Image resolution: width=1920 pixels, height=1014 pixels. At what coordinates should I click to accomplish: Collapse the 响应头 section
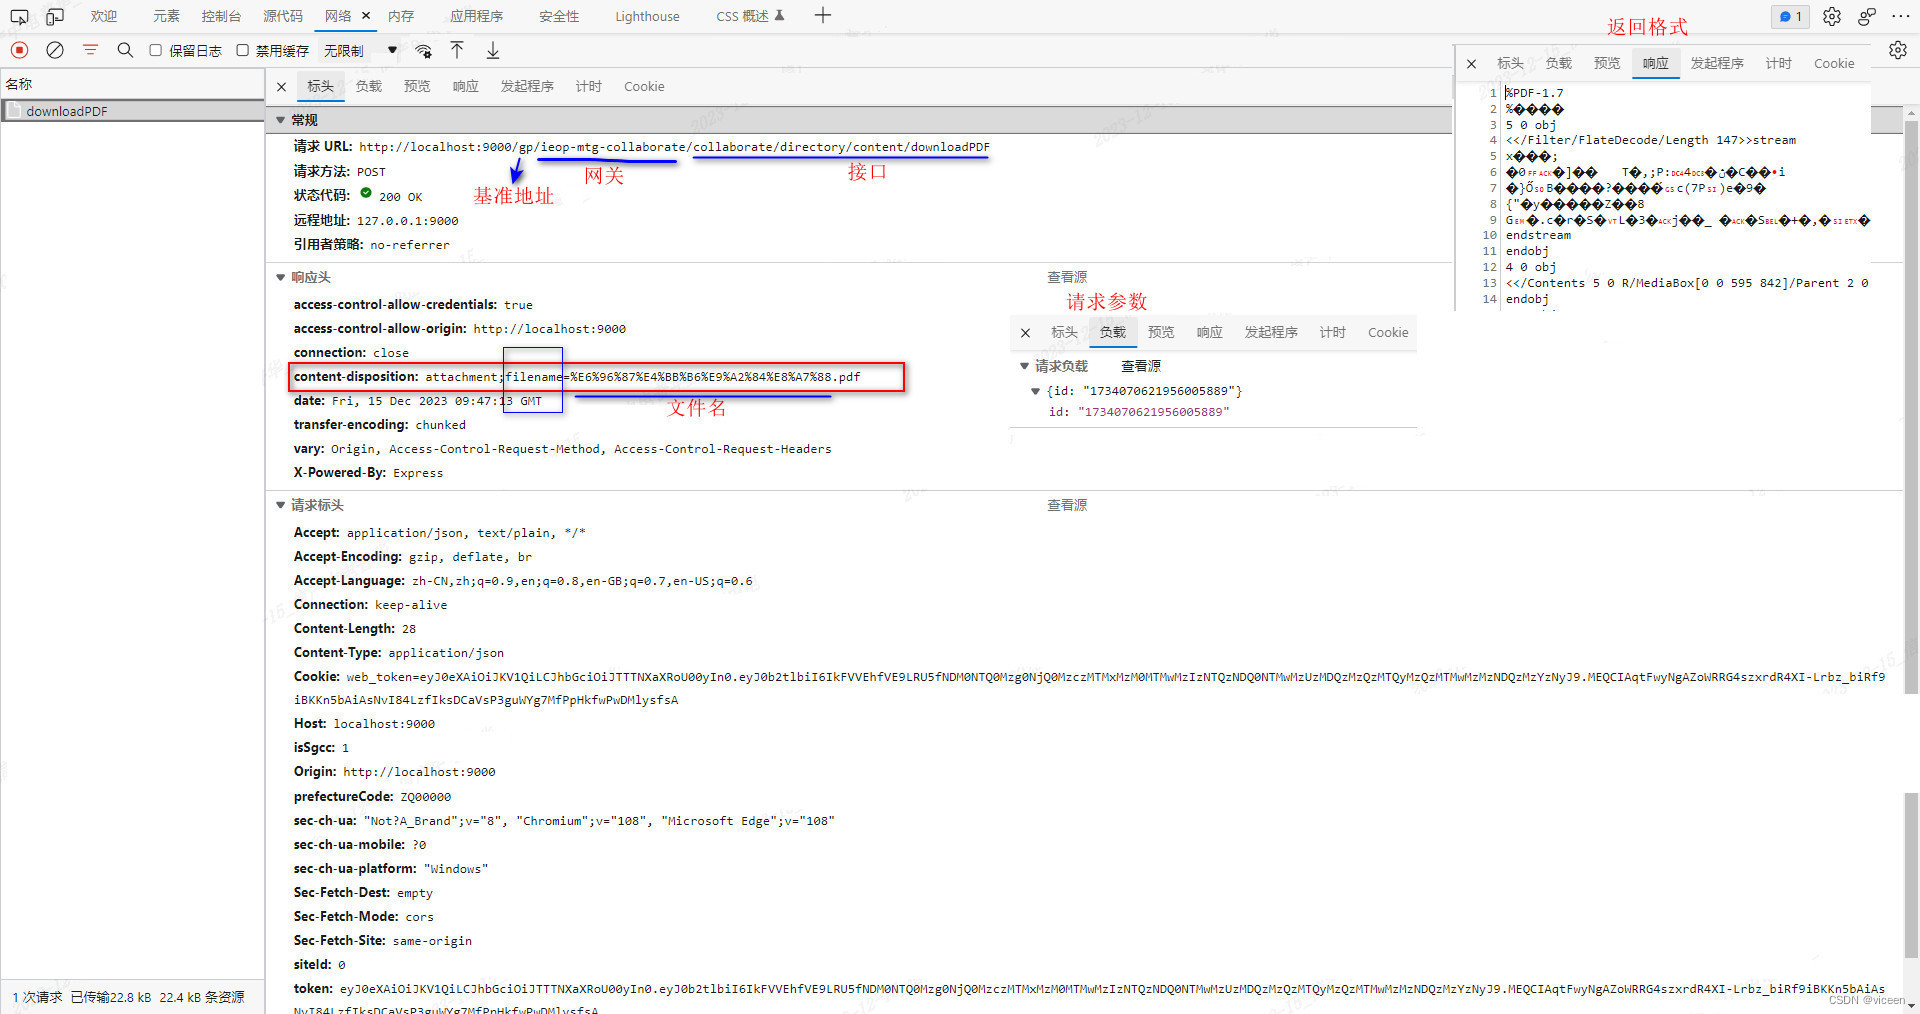pos(281,277)
